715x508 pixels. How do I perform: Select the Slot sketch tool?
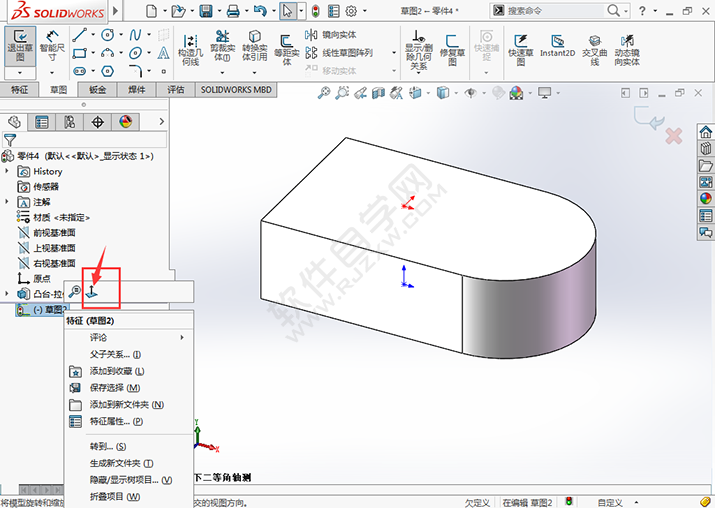(79, 72)
